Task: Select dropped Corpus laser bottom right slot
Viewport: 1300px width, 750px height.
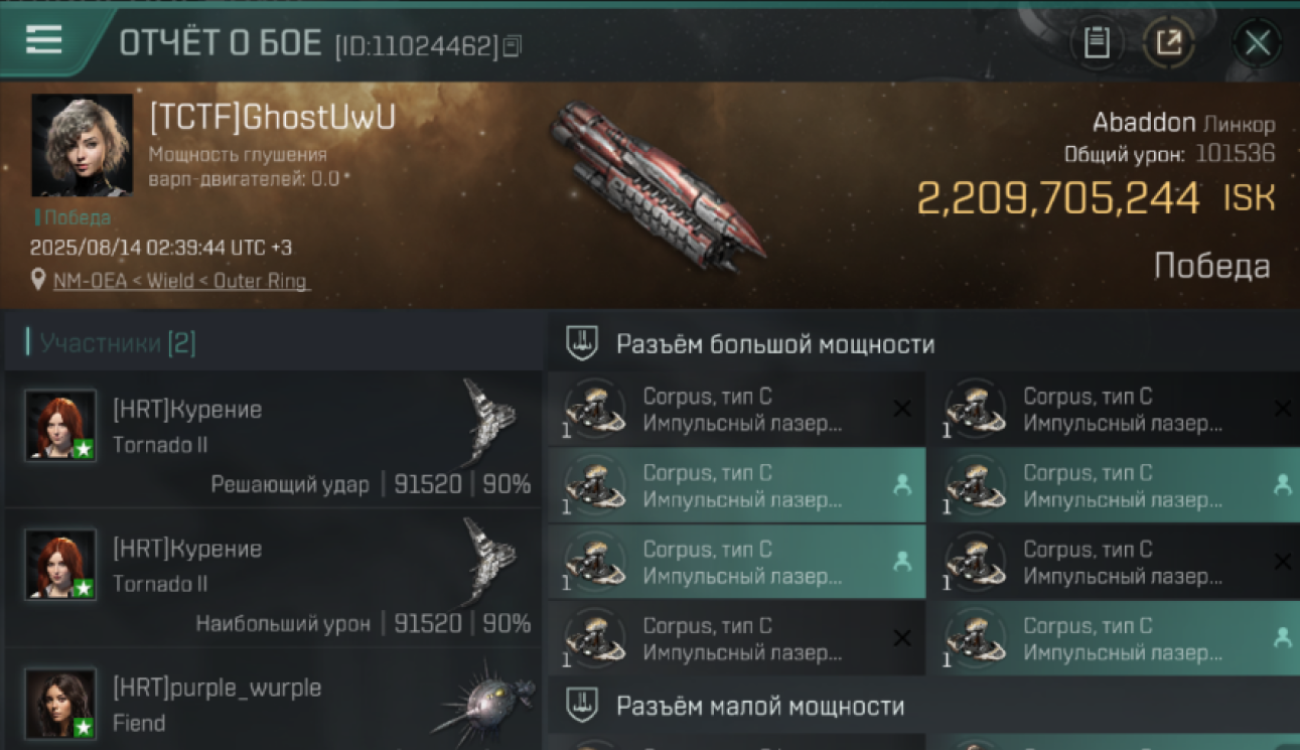Action: pyautogui.click(x=1113, y=638)
